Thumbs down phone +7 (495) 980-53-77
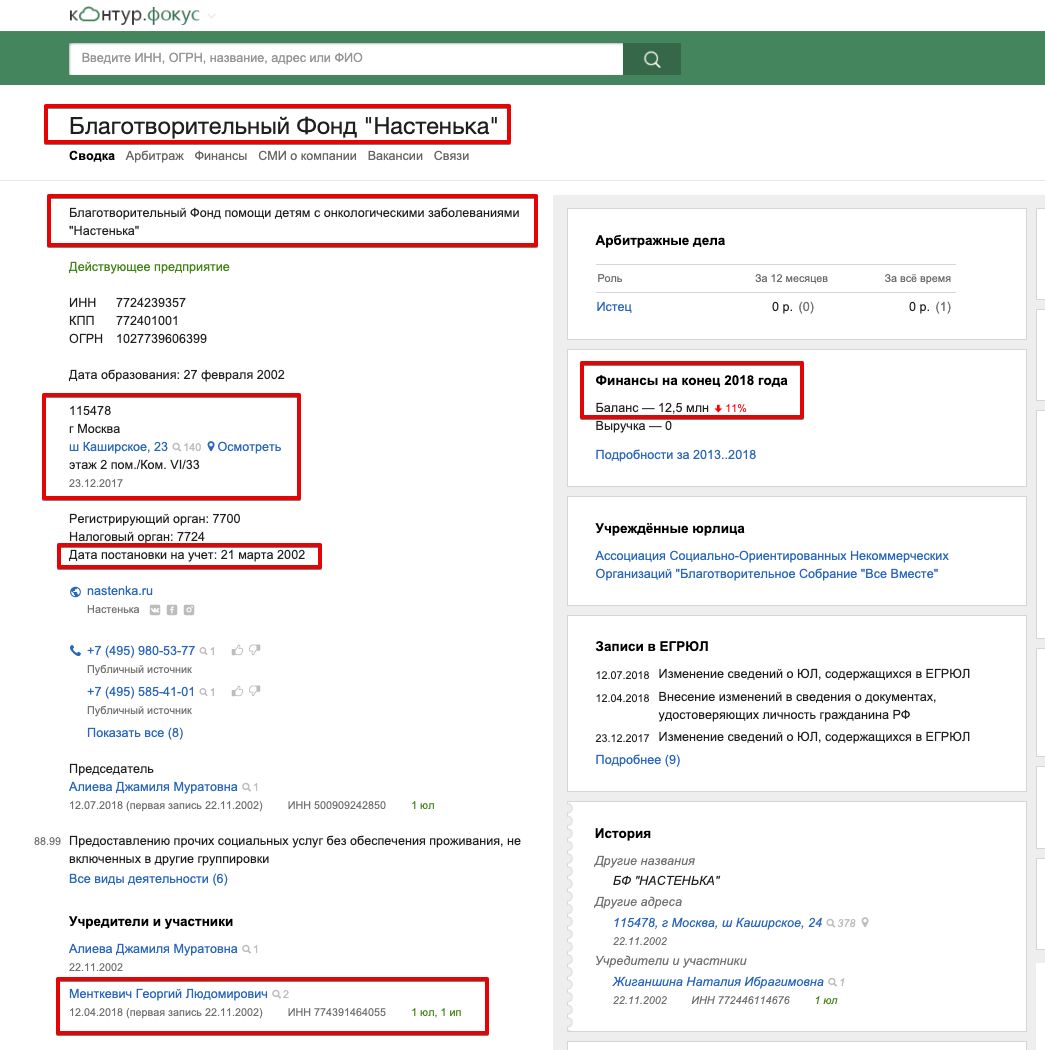Viewport: 1045px width, 1050px height. click(x=255, y=651)
